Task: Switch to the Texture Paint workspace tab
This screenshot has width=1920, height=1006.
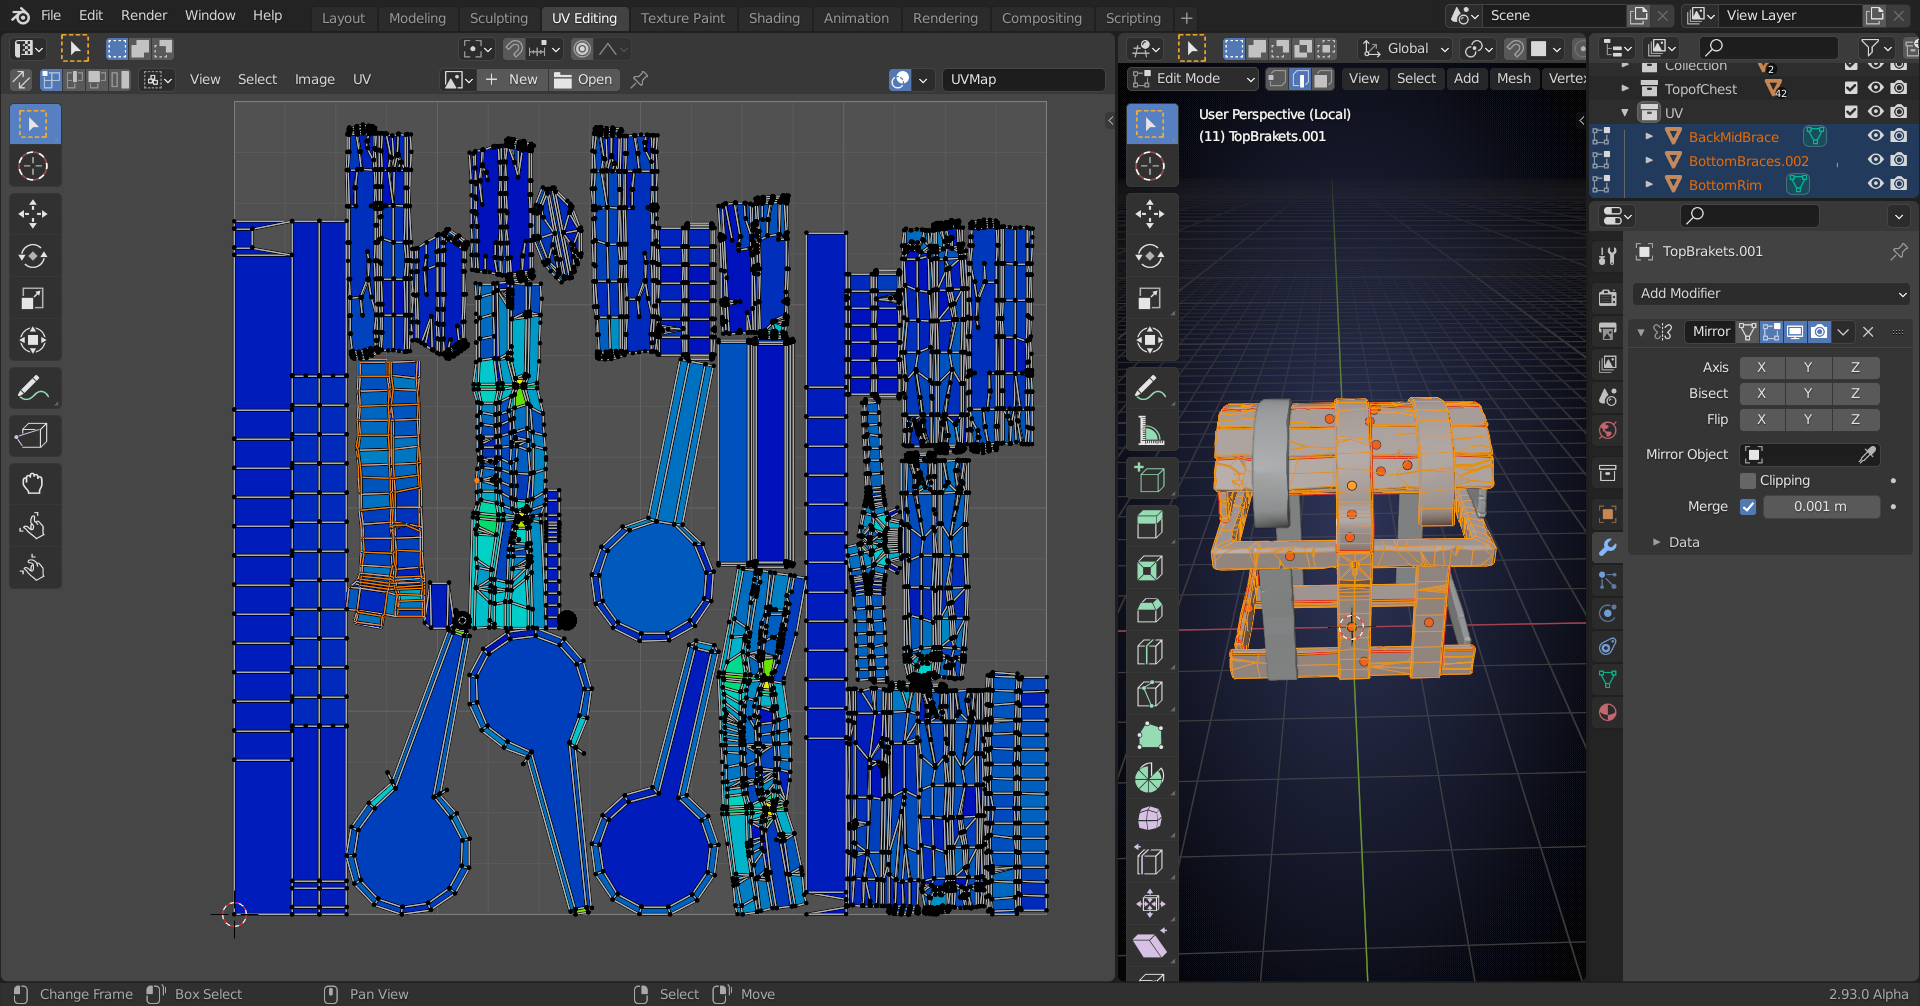Action: tap(682, 18)
